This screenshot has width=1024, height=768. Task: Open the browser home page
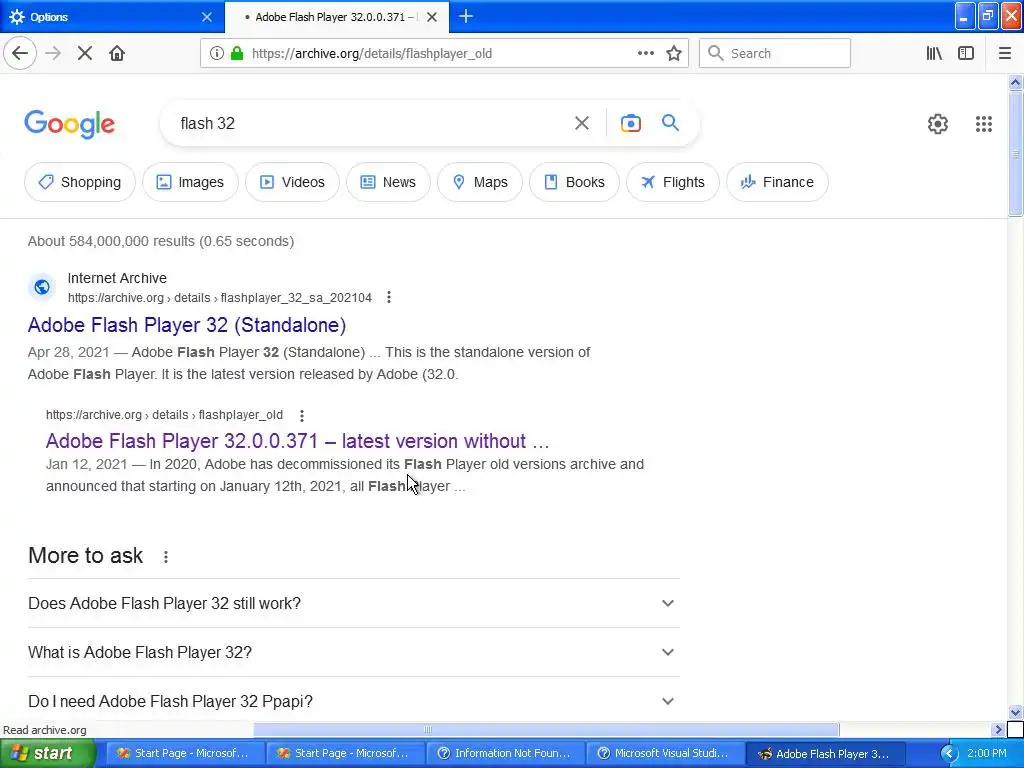pyautogui.click(x=117, y=53)
